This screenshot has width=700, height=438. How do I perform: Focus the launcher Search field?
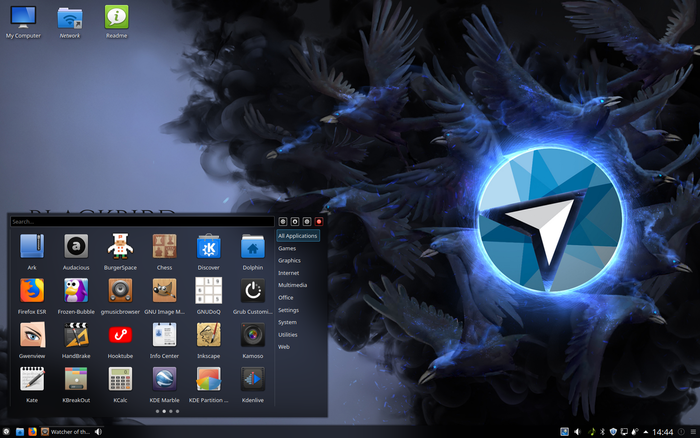click(142, 221)
